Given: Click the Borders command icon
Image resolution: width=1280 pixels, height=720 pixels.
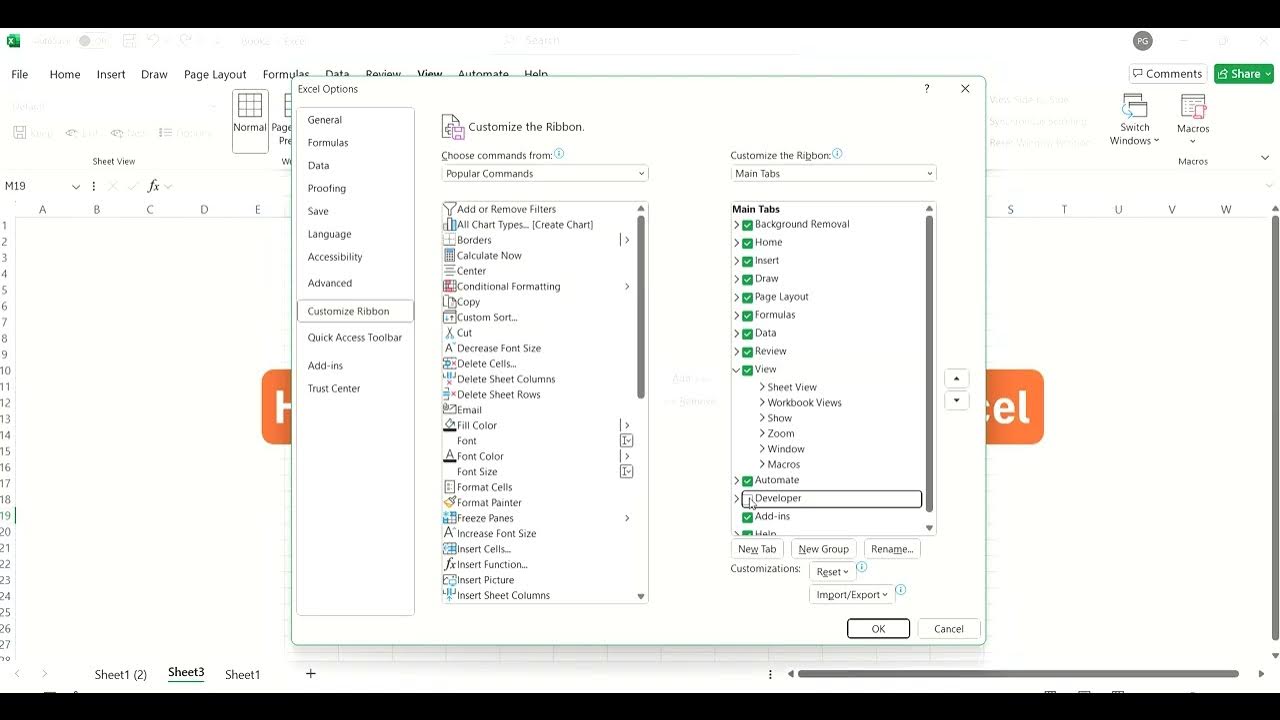Looking at the screenshot, I should pos(449,240).
